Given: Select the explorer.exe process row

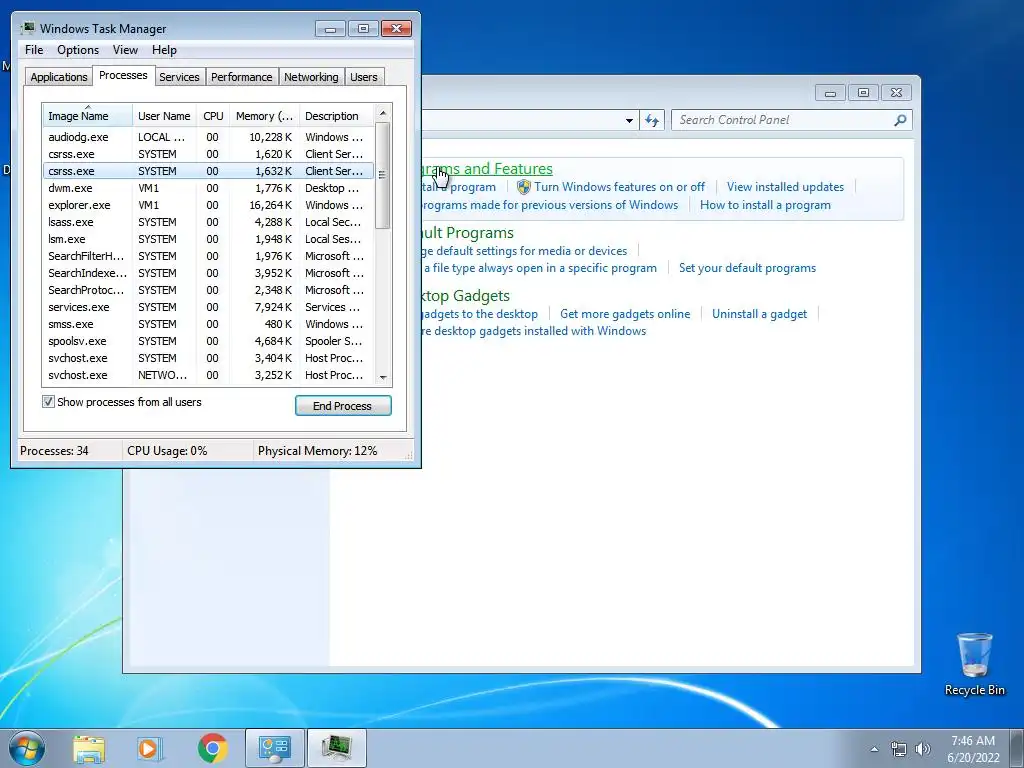Looking at the screenshot, I should [208, 205].
